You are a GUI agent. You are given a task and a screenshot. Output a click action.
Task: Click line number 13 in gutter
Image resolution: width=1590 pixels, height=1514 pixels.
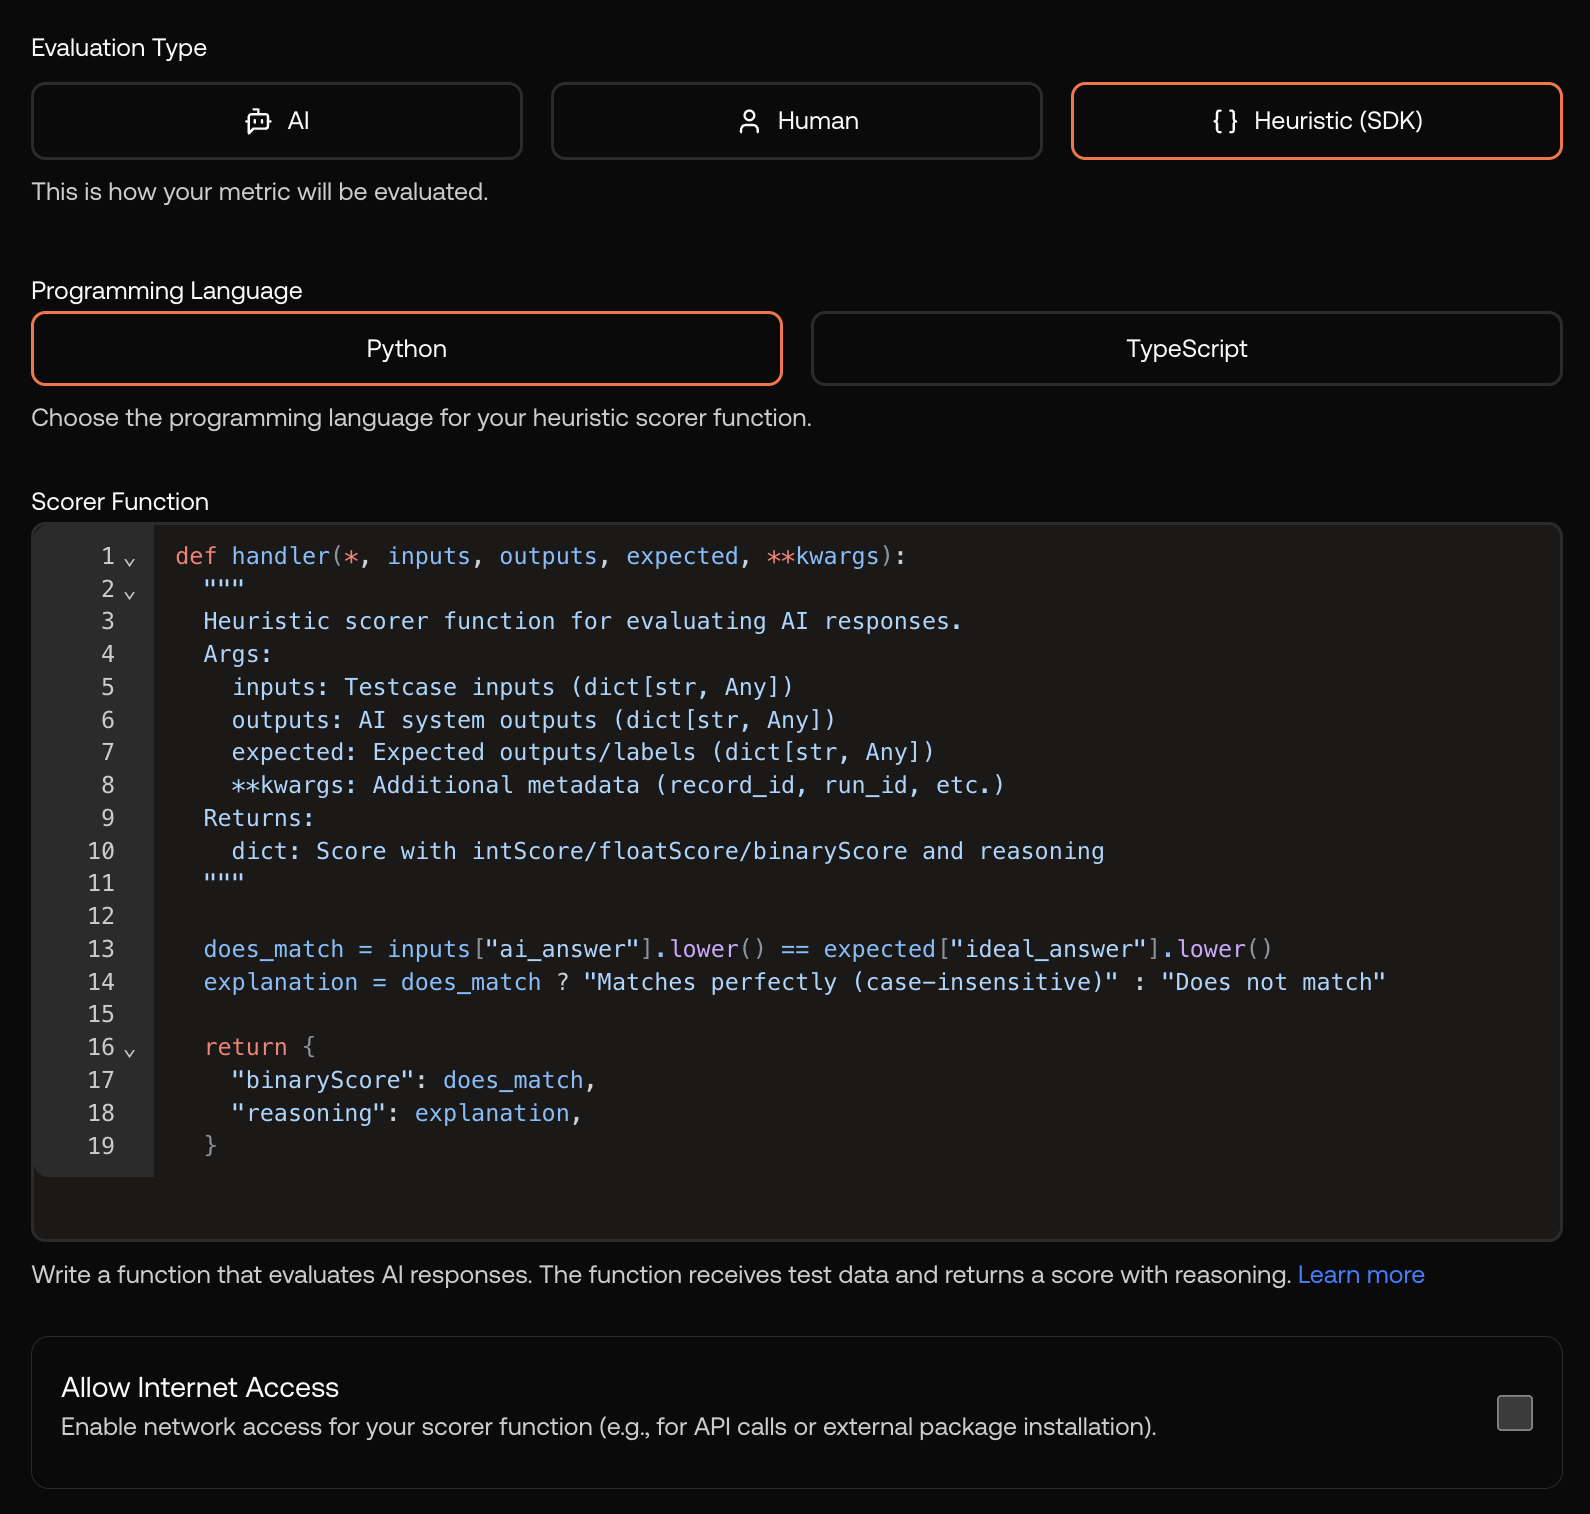(101, 949)
